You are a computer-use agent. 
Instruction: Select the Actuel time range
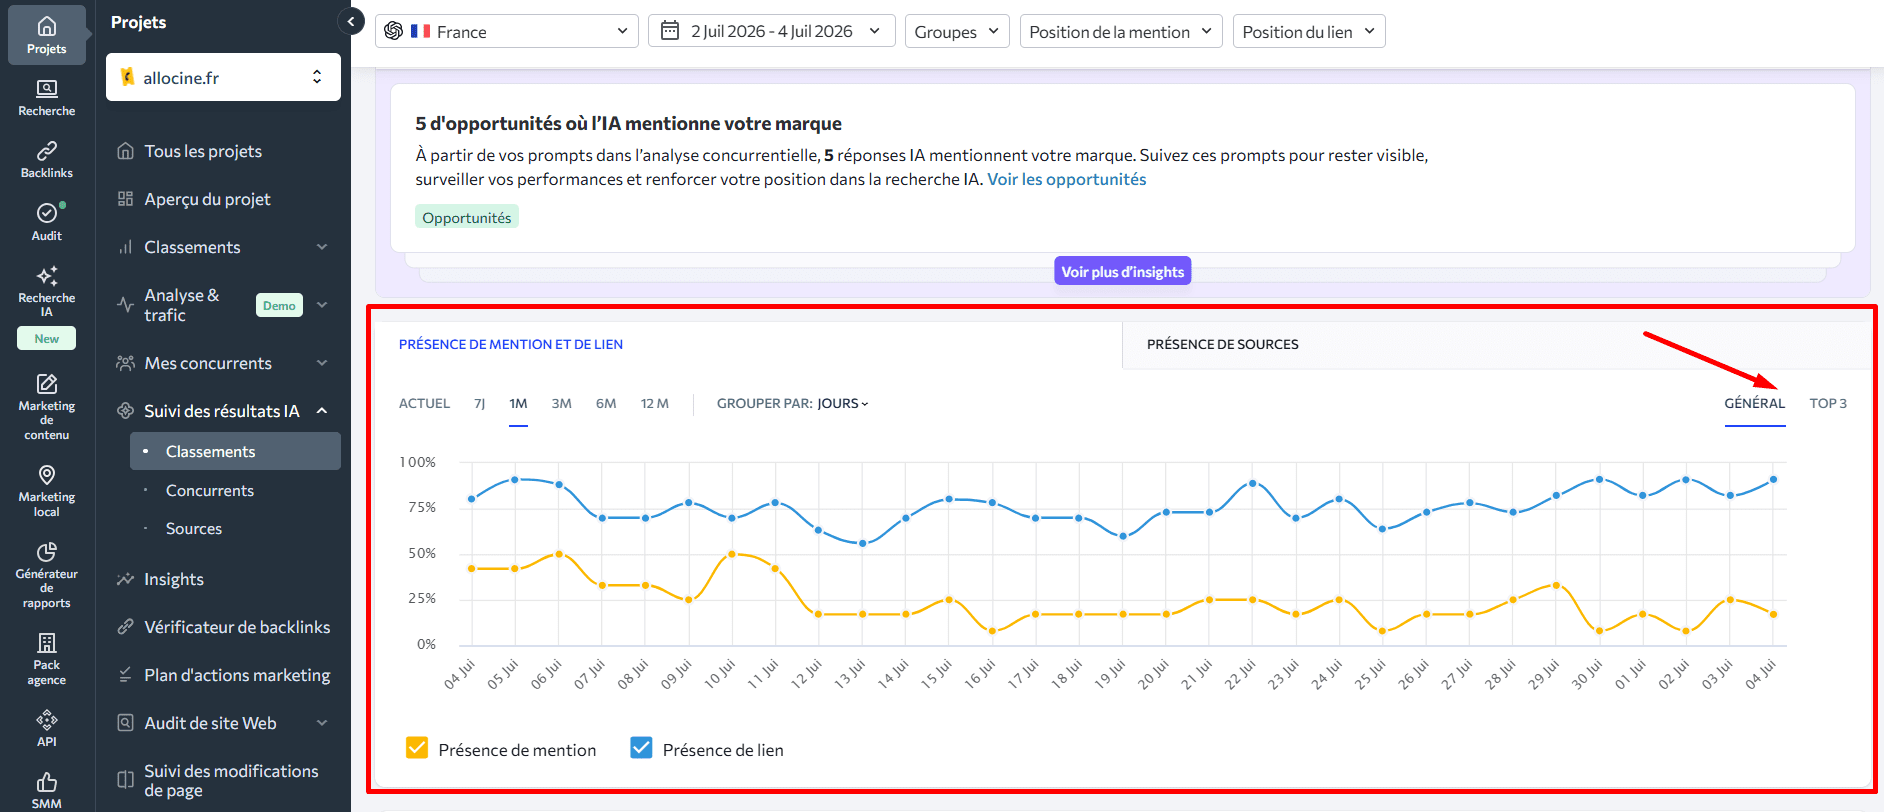(424, 403)
